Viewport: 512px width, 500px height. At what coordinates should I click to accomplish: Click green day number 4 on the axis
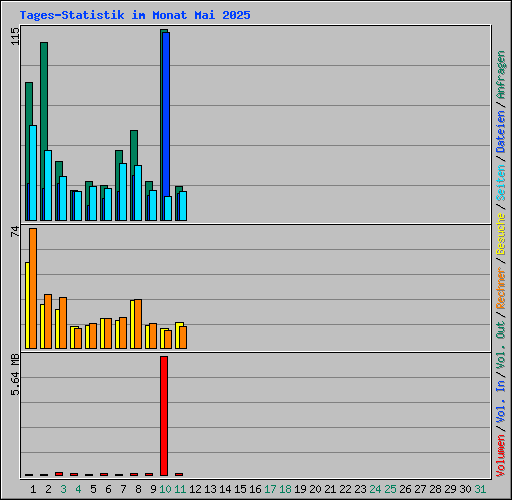(78, 489)
